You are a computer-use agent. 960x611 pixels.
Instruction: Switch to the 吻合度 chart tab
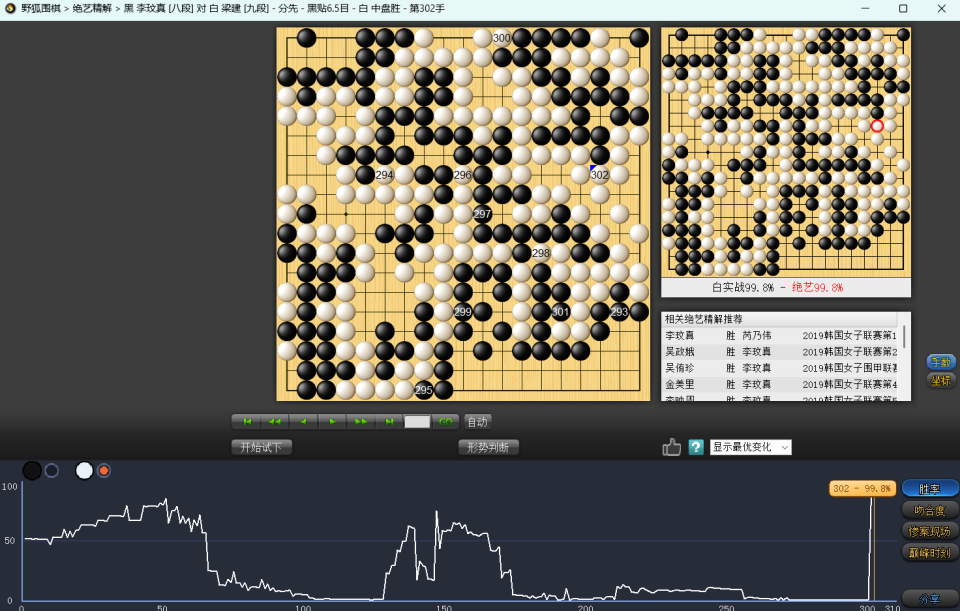pyautogui.click(x=929, y=510)
